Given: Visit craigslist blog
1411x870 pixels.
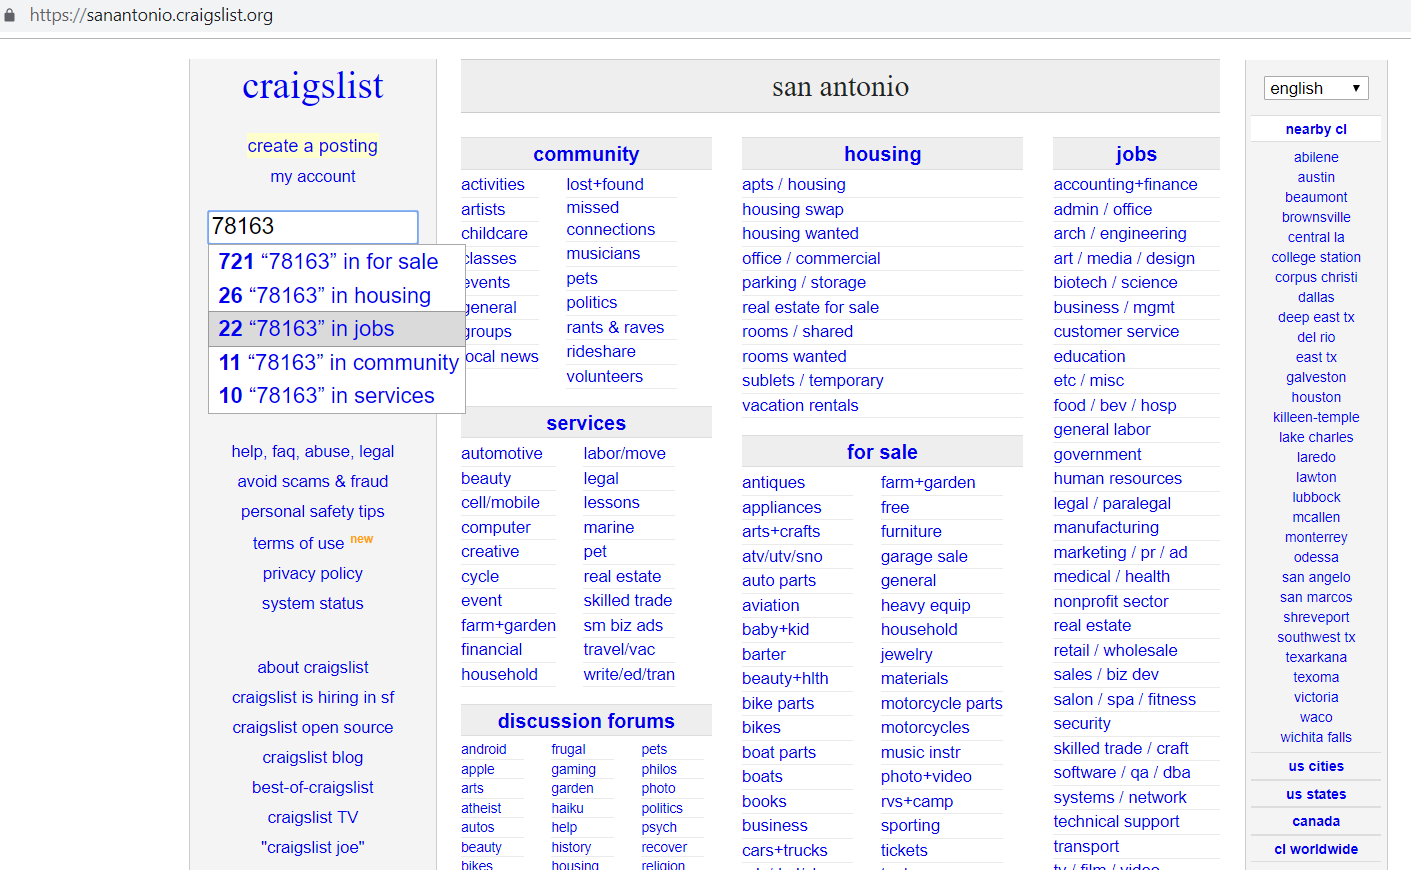Looking at the screenshot, I should (x=313, y=757).
